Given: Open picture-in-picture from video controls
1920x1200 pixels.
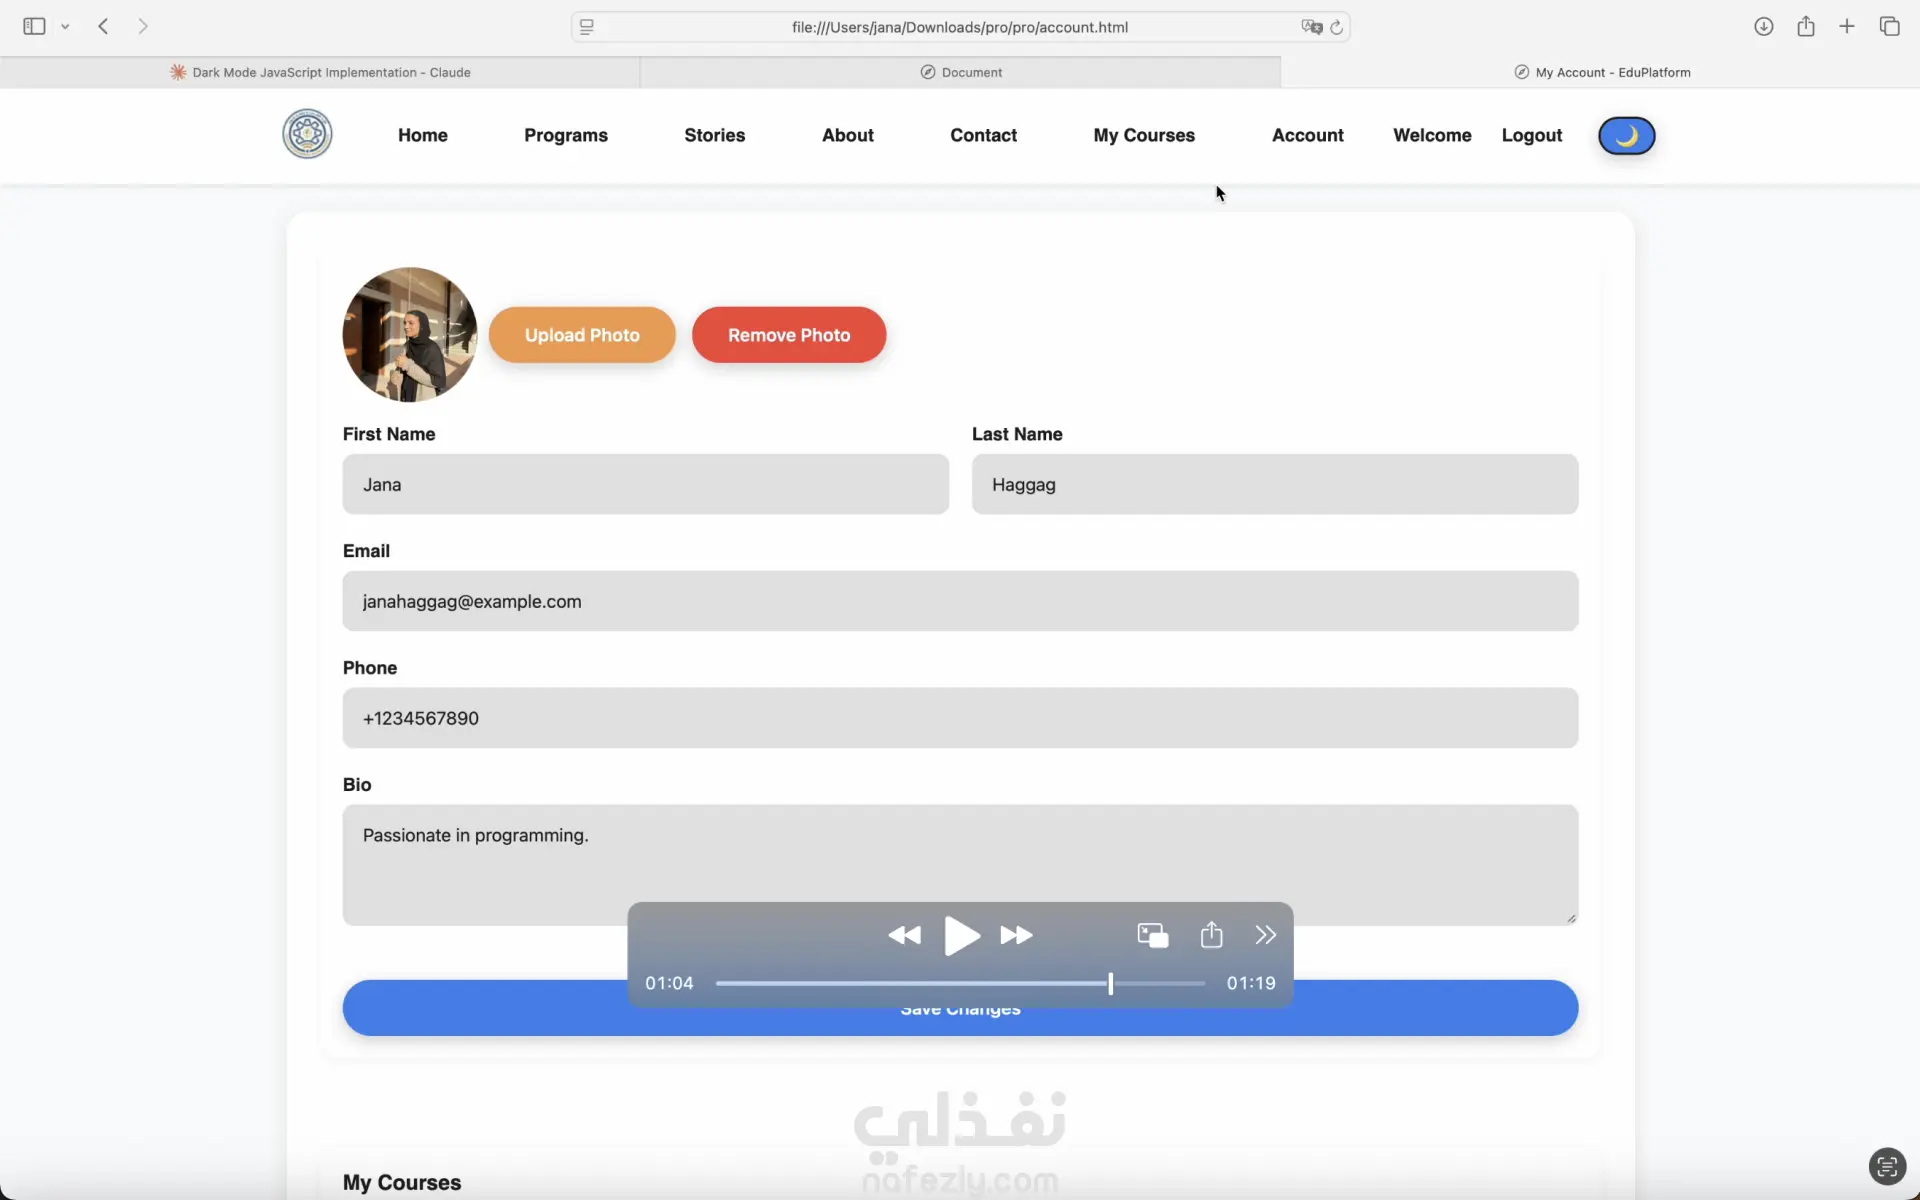Looking at the screenshot, I should pos(1152,935).
